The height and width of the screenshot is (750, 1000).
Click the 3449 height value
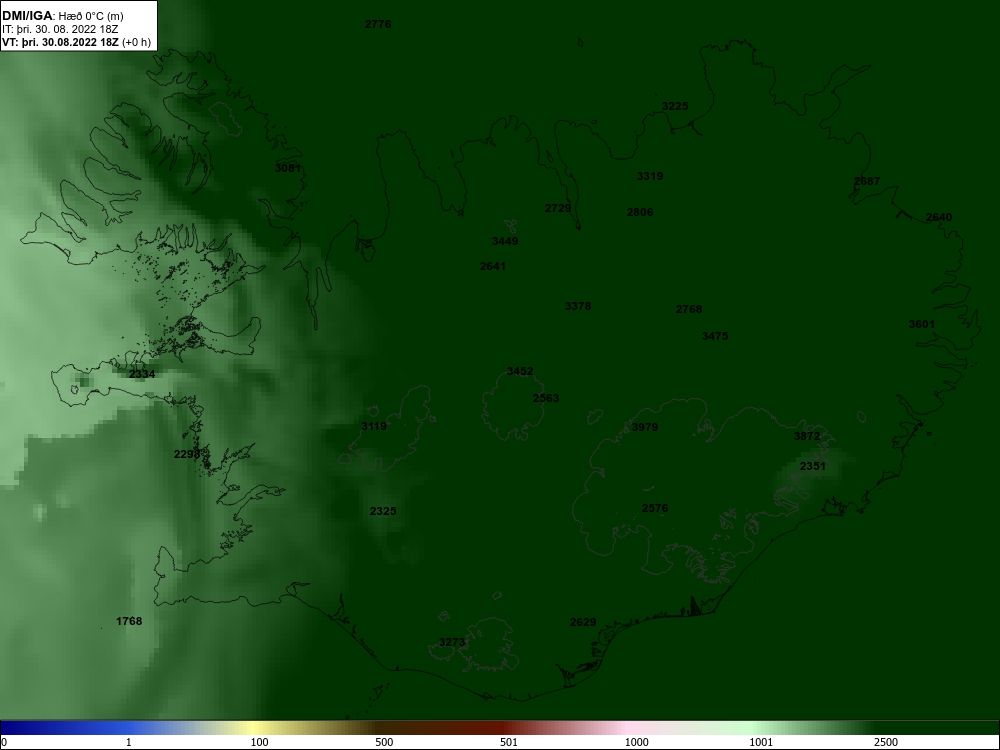click(505, 241)
